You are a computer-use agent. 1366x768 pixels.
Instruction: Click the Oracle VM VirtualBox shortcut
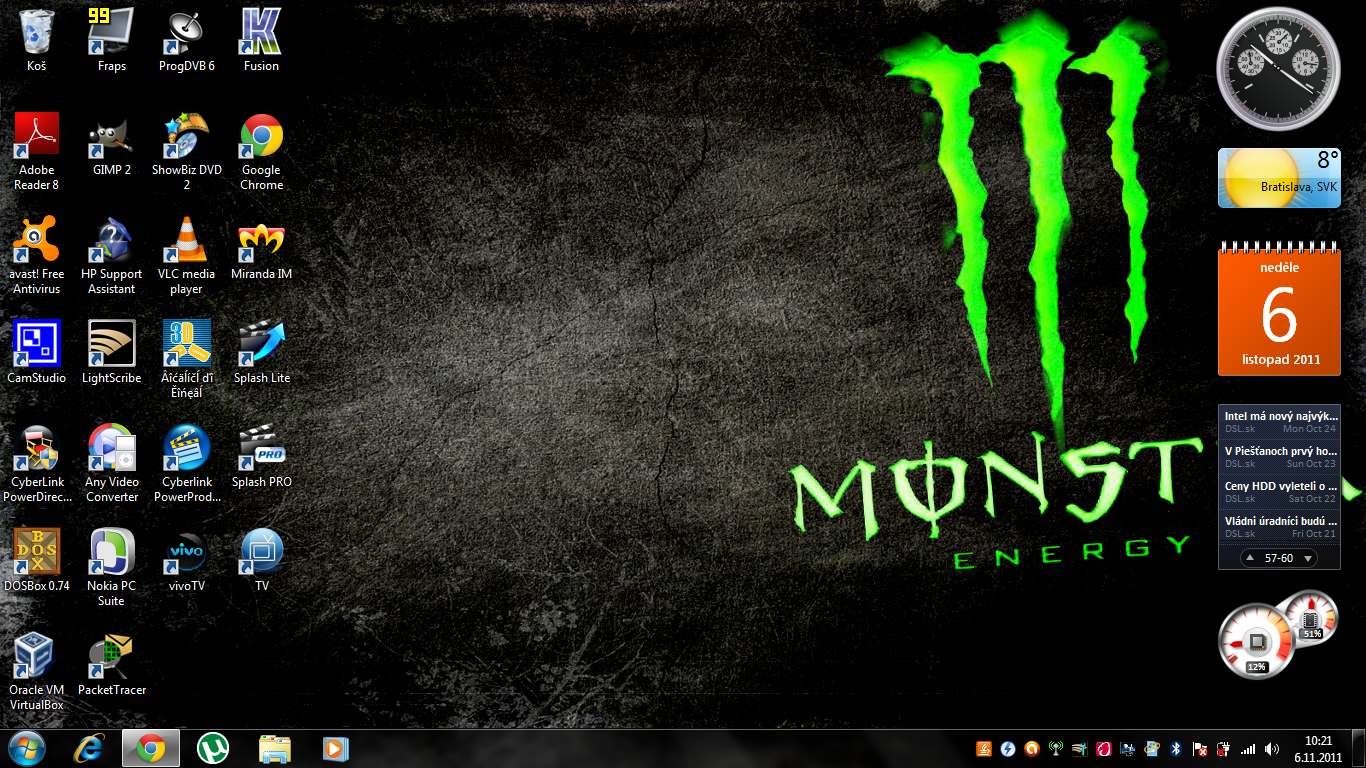[x=37, y=658]
